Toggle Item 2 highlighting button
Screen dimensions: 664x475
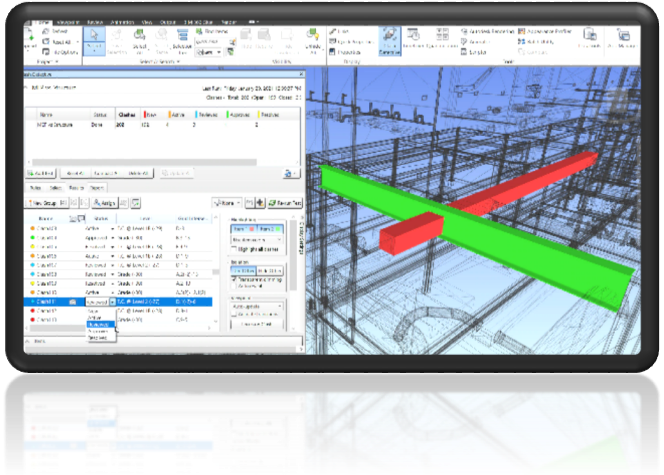pyautogui.click(x=270, y=229)
